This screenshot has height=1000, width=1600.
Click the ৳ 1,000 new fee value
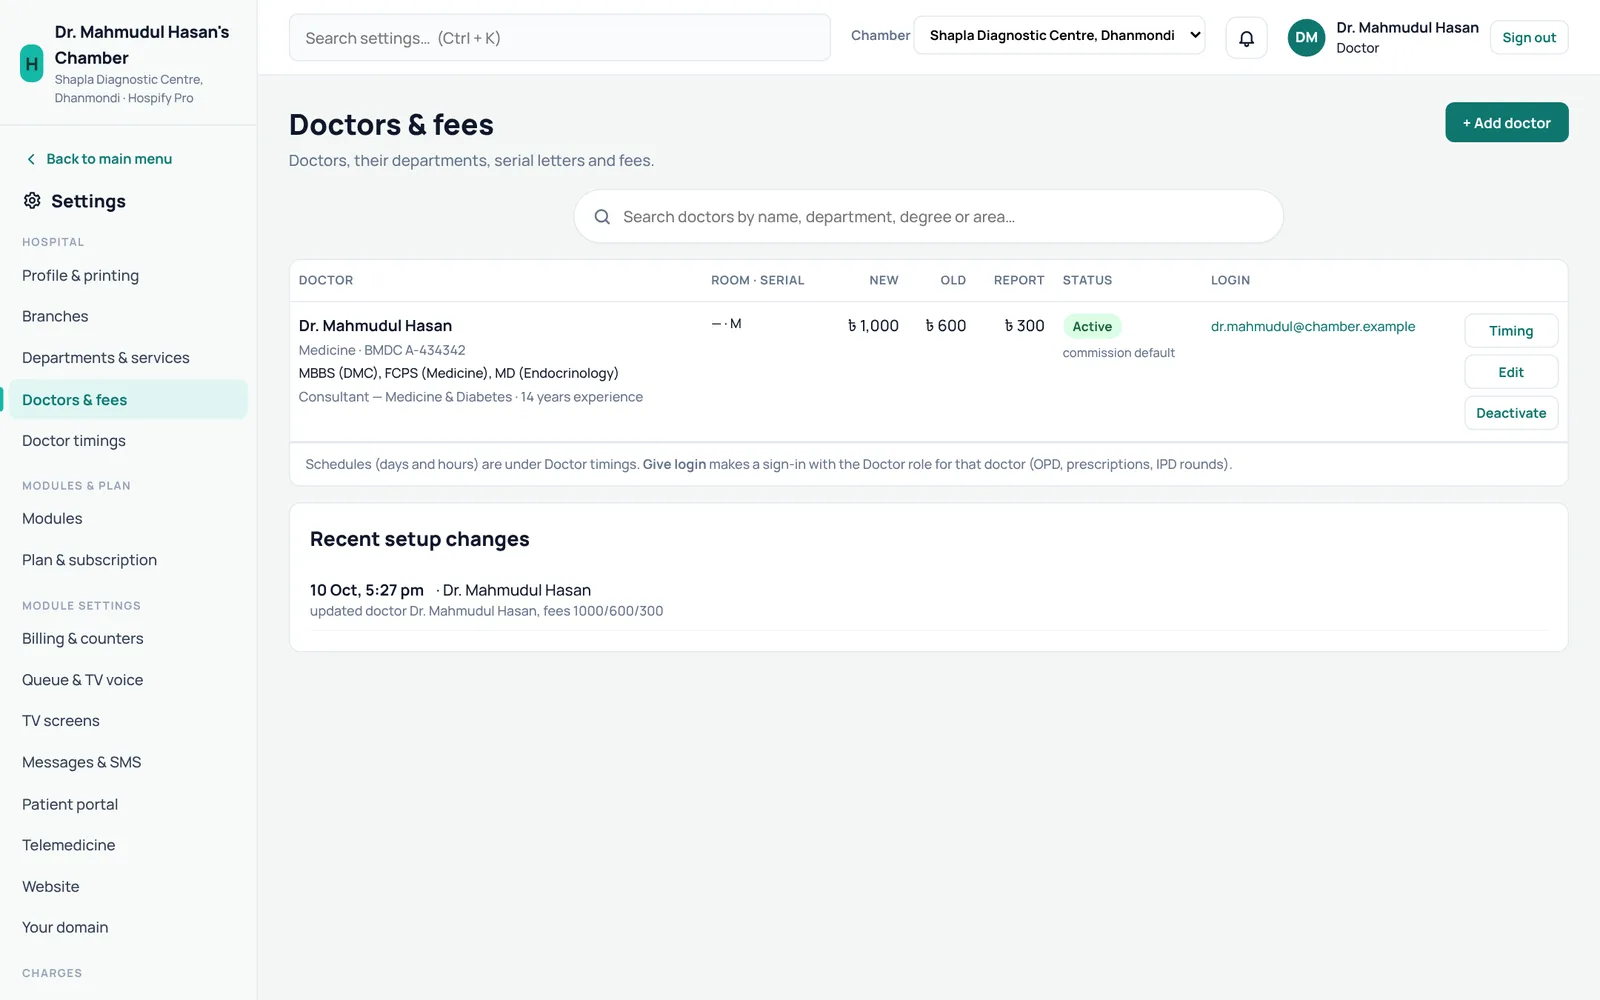873,326
